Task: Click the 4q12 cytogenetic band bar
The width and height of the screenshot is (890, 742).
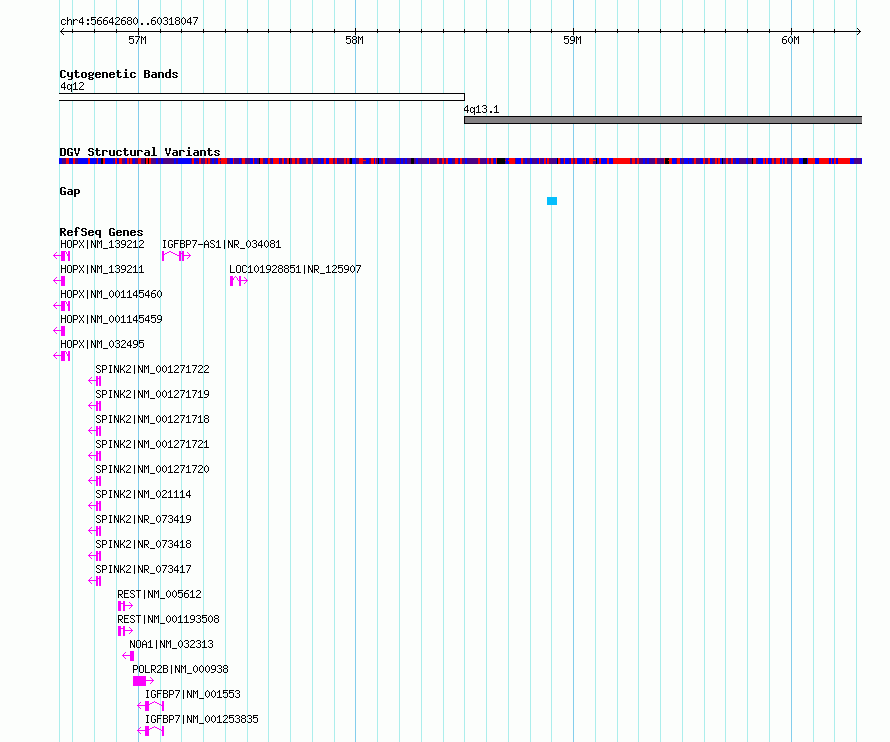Action: click(x=262, y=97)
